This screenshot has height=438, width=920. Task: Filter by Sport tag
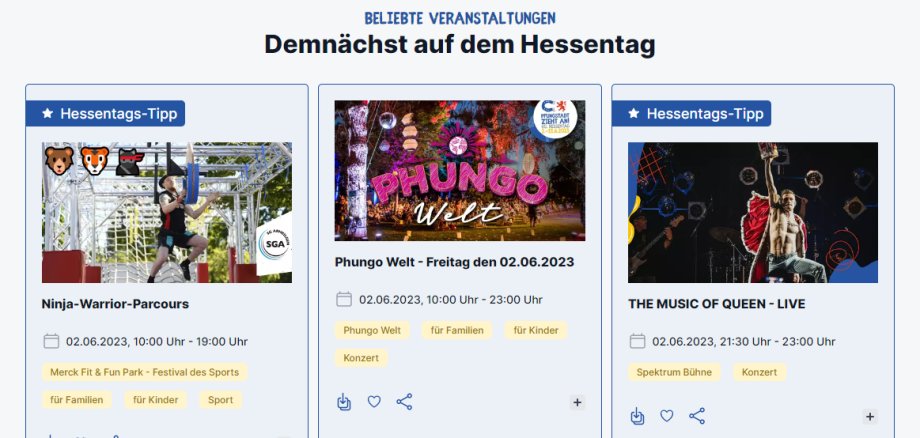[221, 400]
